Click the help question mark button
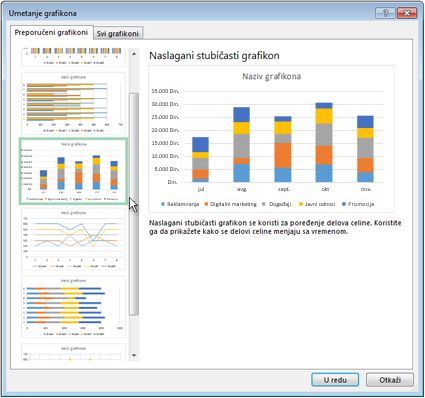This screenshot has width=425, height=398. pos(385,13)
